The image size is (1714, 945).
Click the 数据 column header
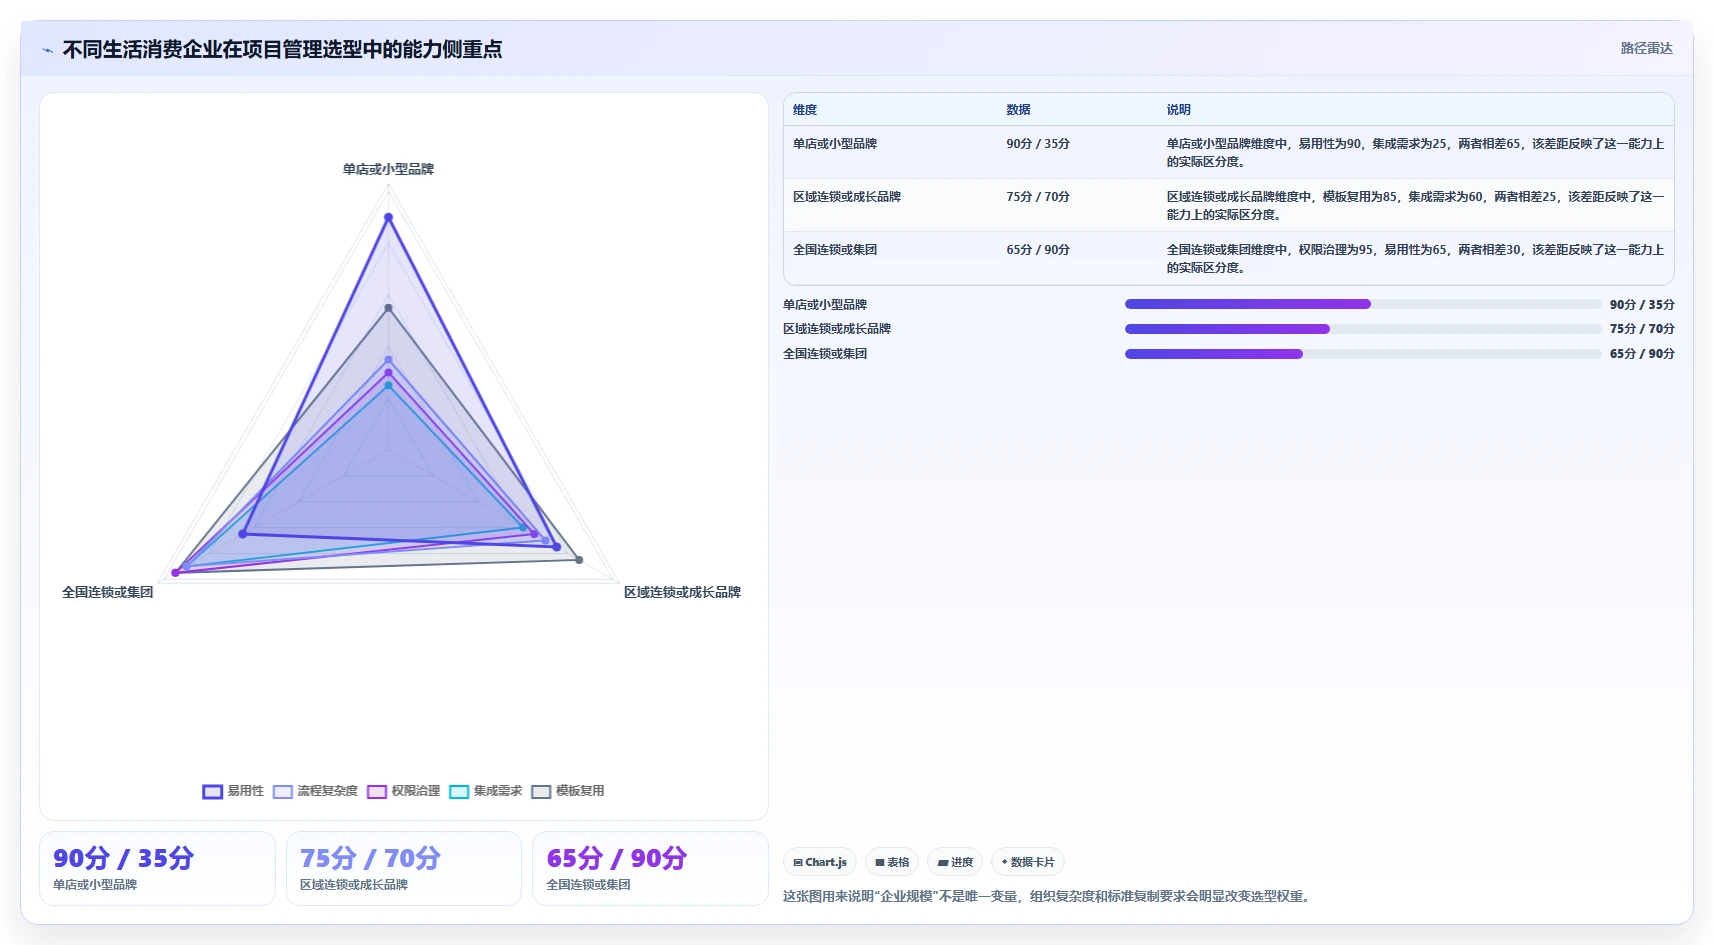(x=1018, y=110)
